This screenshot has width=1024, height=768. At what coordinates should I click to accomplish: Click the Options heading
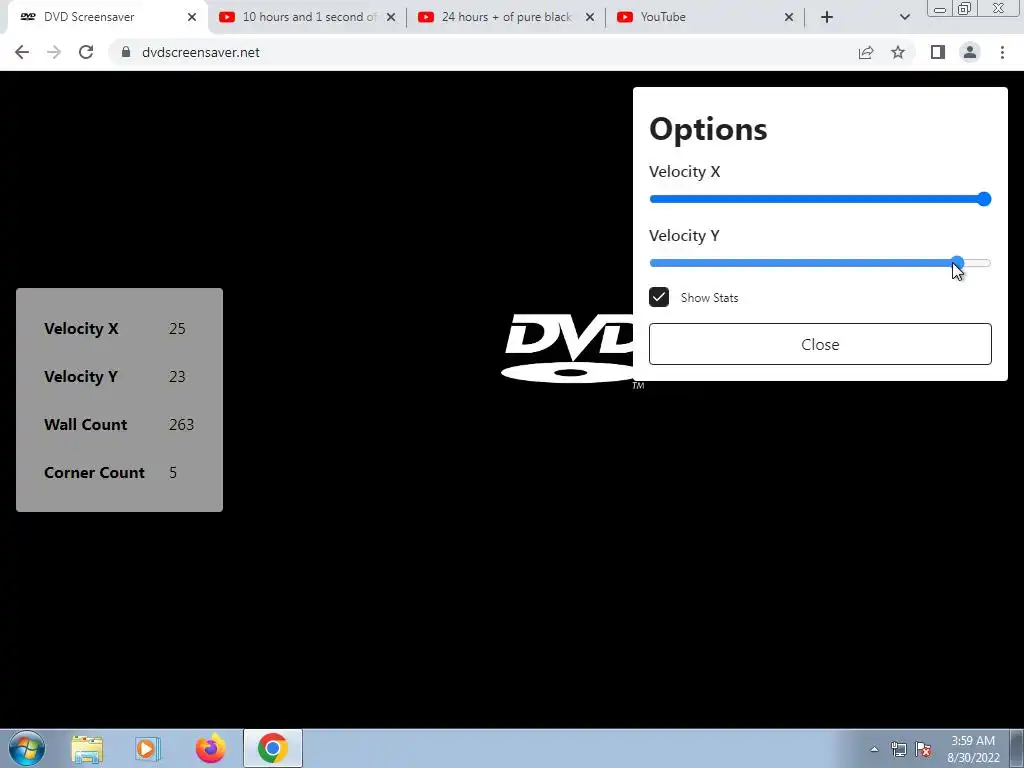(708, 129)
